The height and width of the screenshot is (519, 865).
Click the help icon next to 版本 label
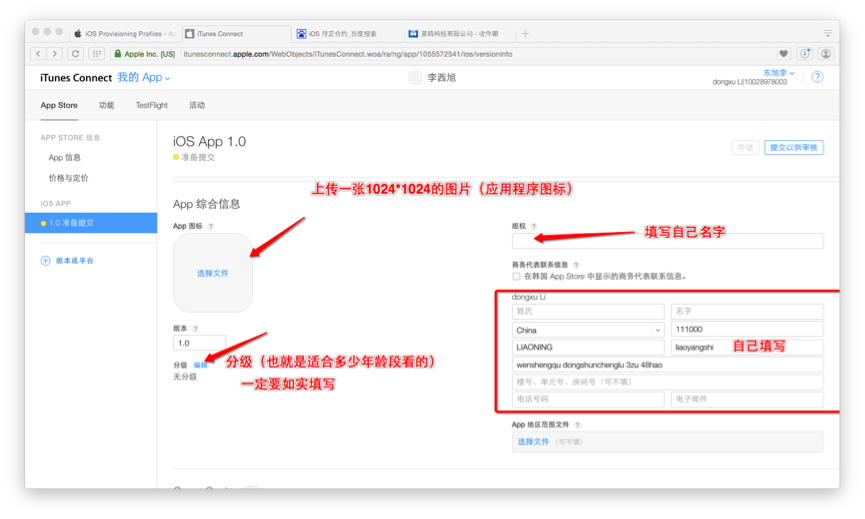click(x=195, y=329)
